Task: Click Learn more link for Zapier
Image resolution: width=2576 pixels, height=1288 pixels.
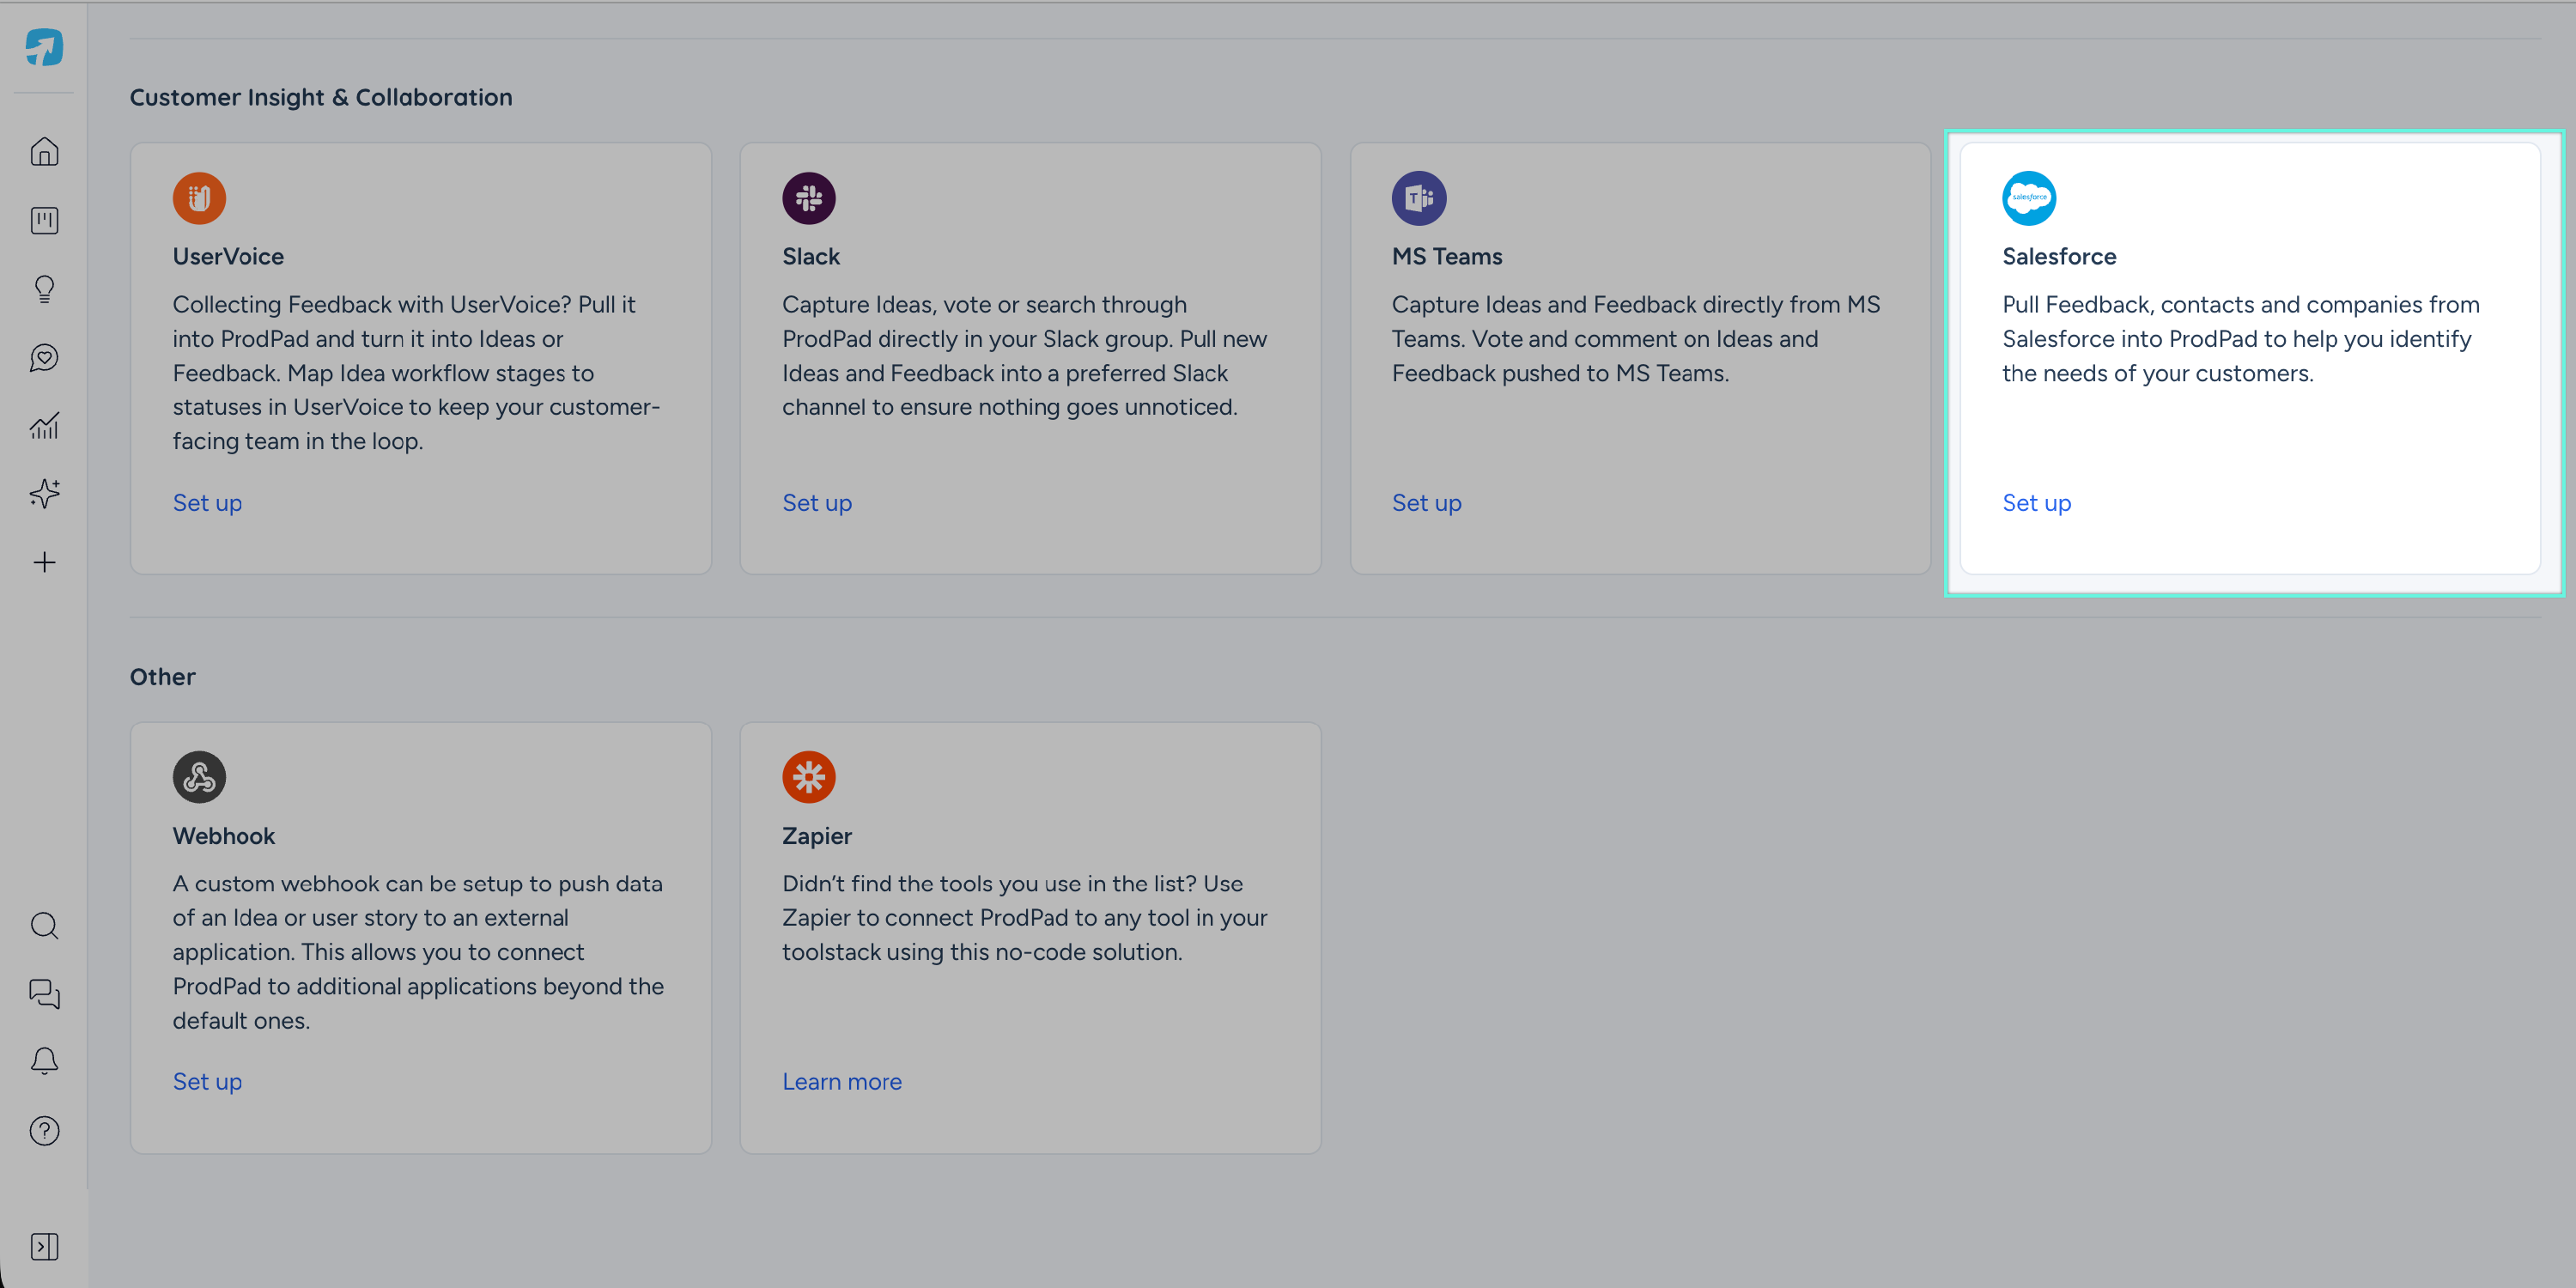Action: 841,1082
